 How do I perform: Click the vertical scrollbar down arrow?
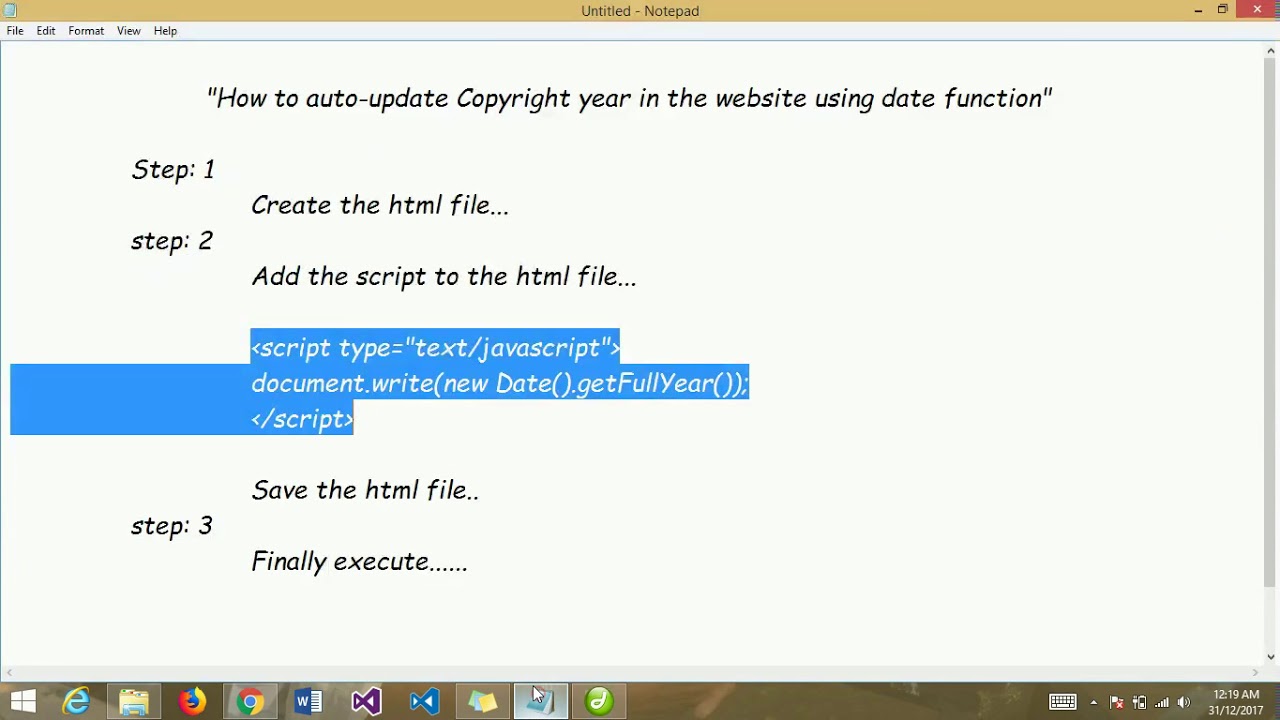(1271, 657)
